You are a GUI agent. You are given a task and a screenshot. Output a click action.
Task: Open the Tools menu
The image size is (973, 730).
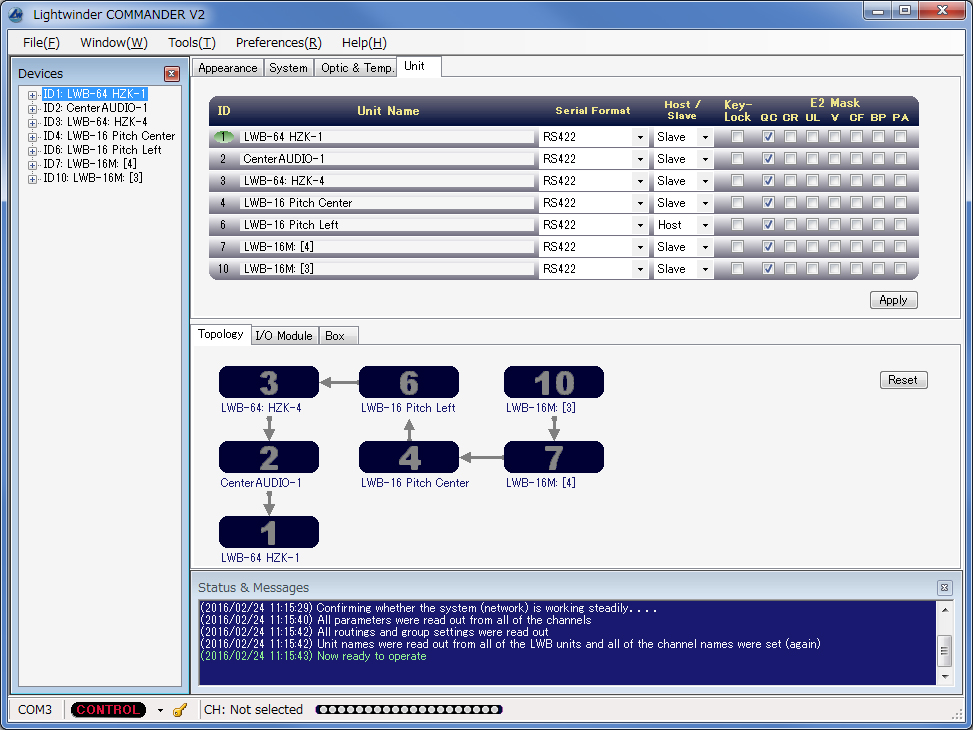point(192,43)
